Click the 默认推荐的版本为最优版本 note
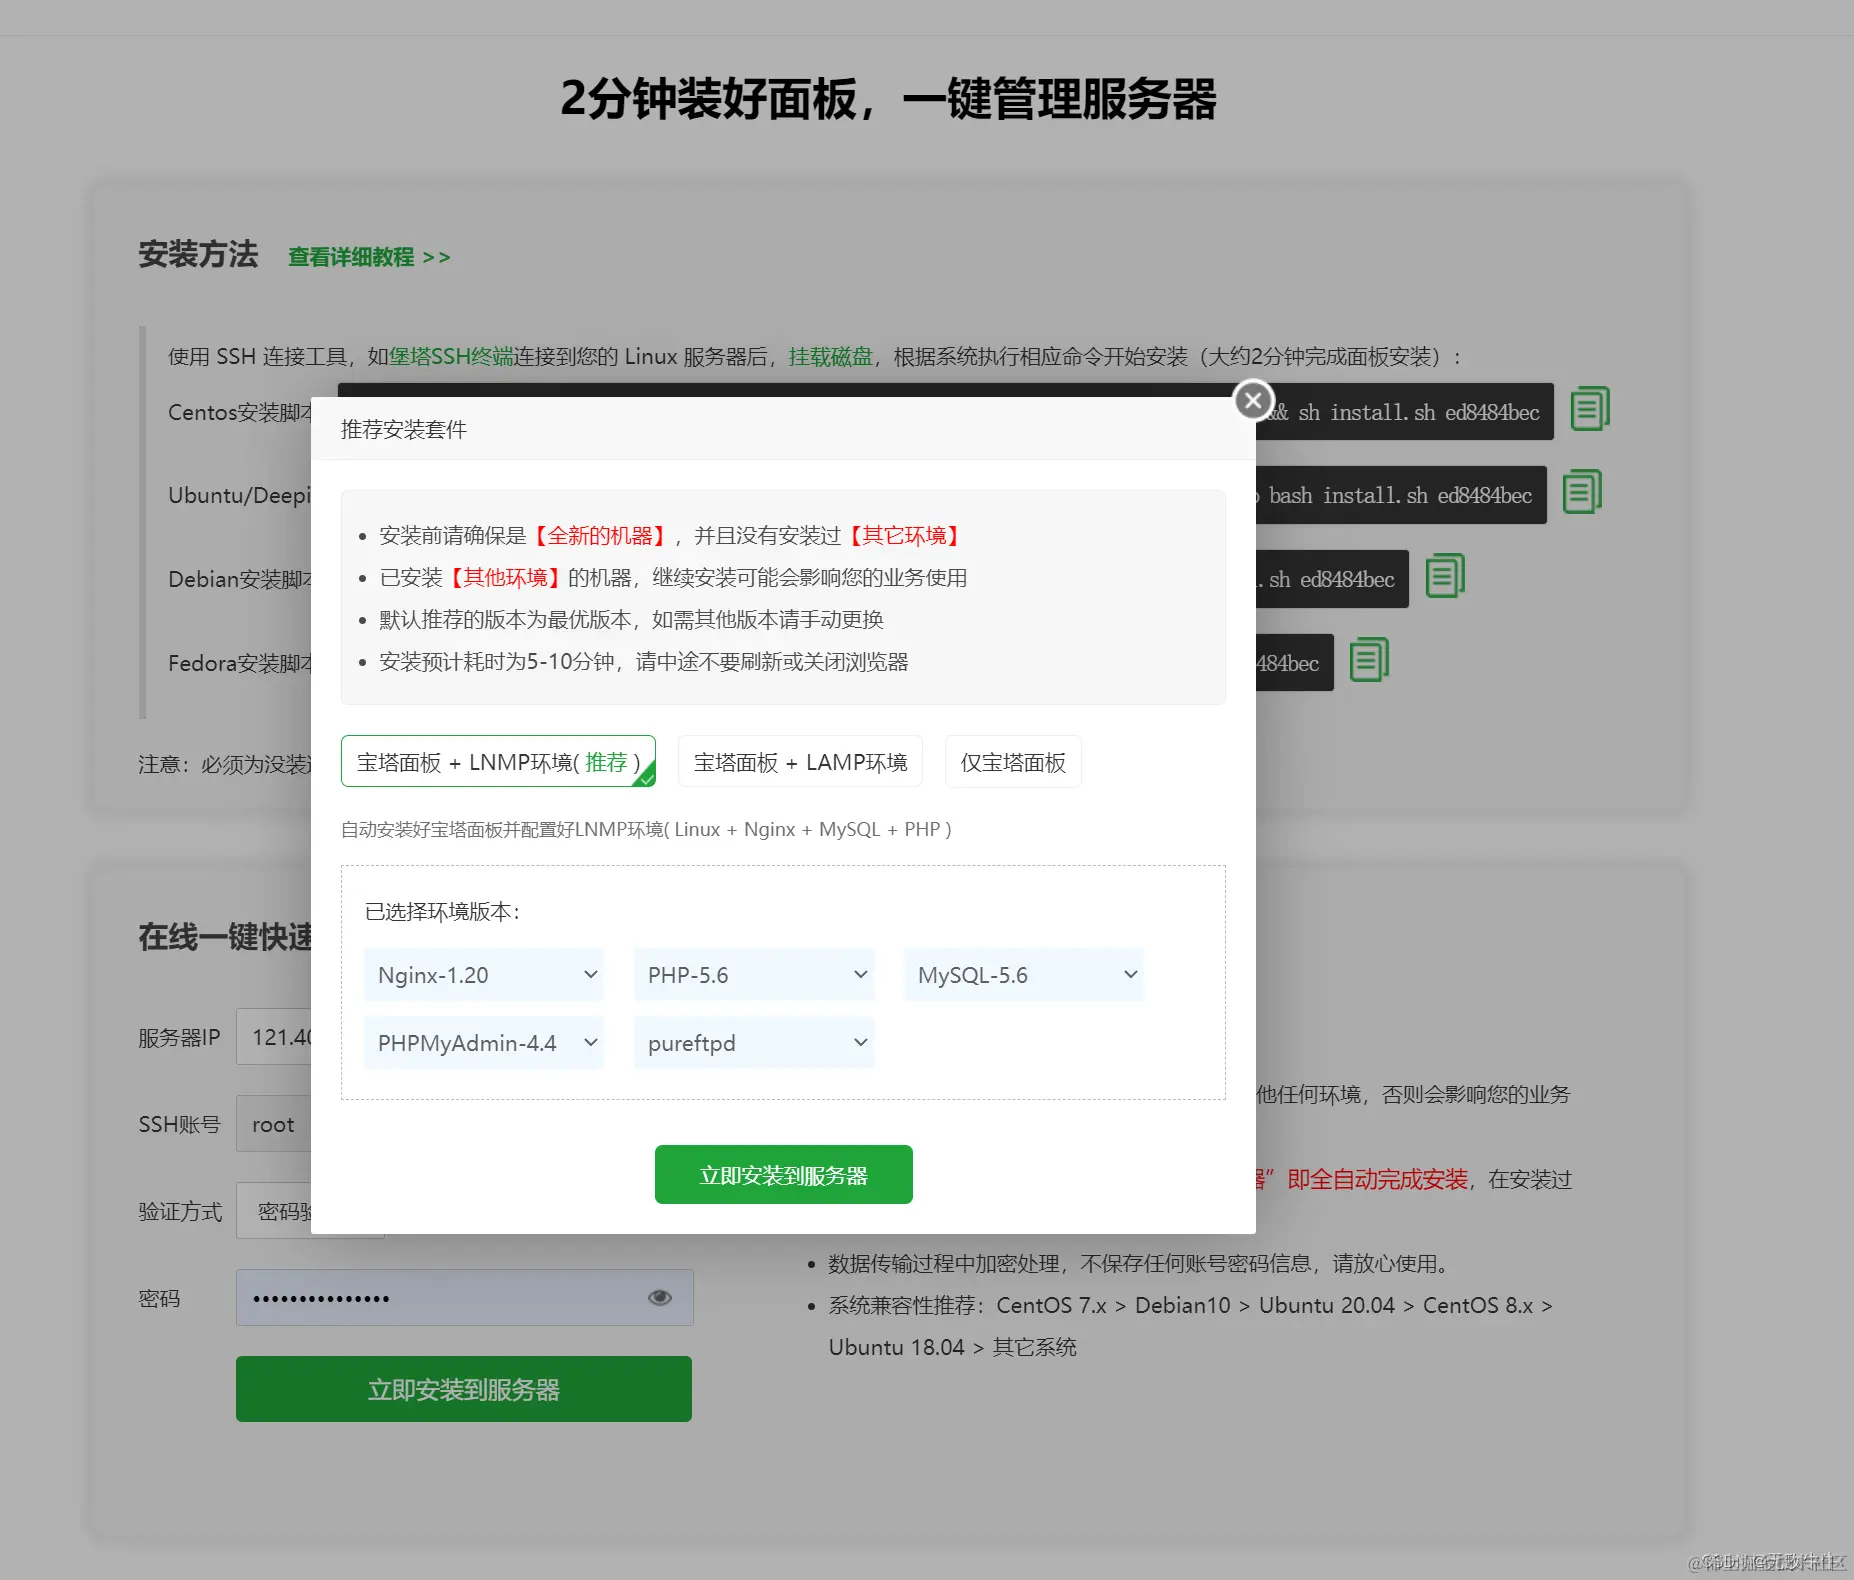Image resolution: width=1854 pixels, height=1580 pixels. [x=631, y=620]
